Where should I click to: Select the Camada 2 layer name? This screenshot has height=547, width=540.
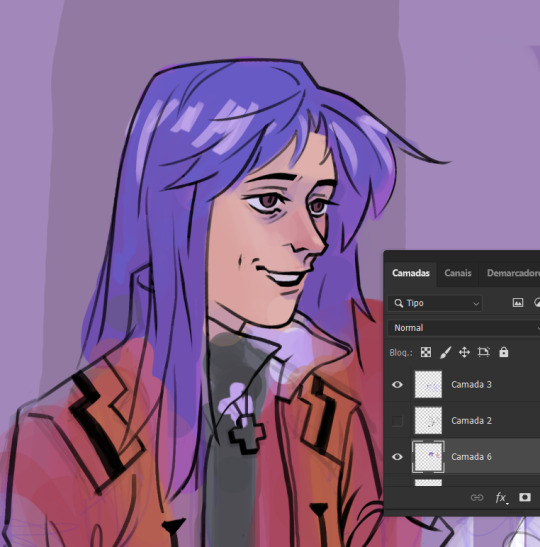click(471, 421)
